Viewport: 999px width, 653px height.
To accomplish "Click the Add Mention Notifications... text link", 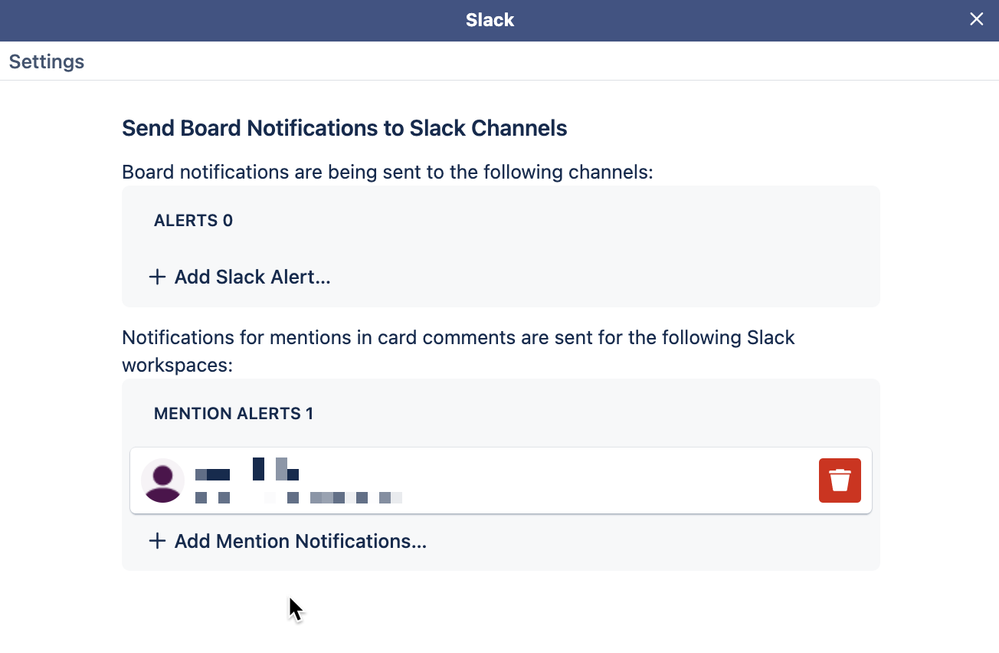I will 300,541.
